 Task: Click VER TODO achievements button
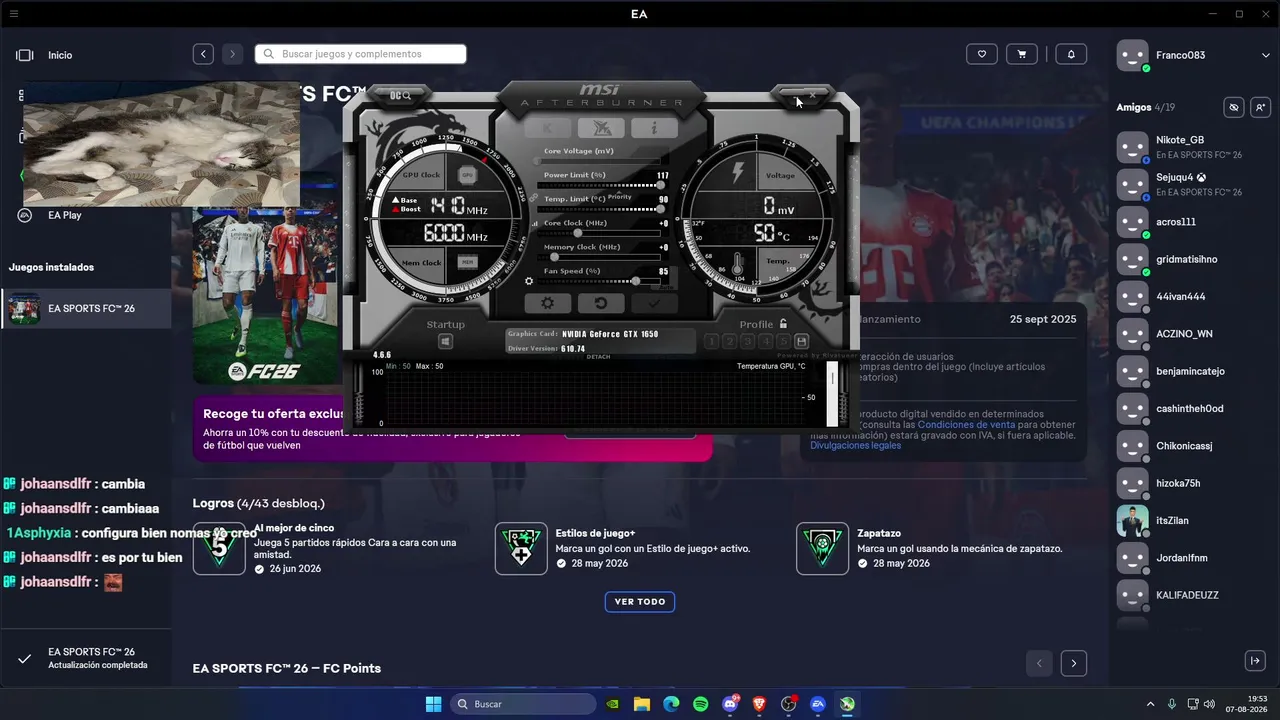coord(640,602)
